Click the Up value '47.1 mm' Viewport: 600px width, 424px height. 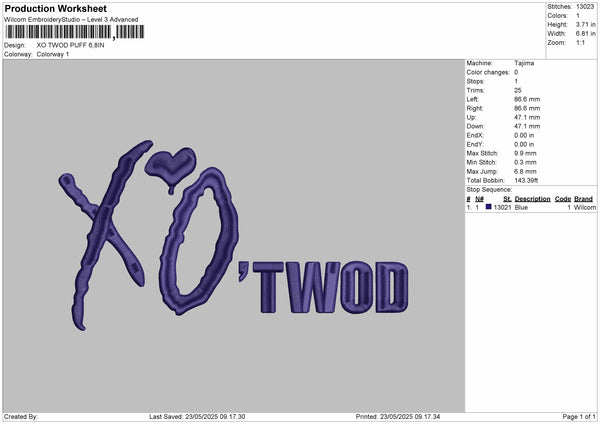(527, 117)
